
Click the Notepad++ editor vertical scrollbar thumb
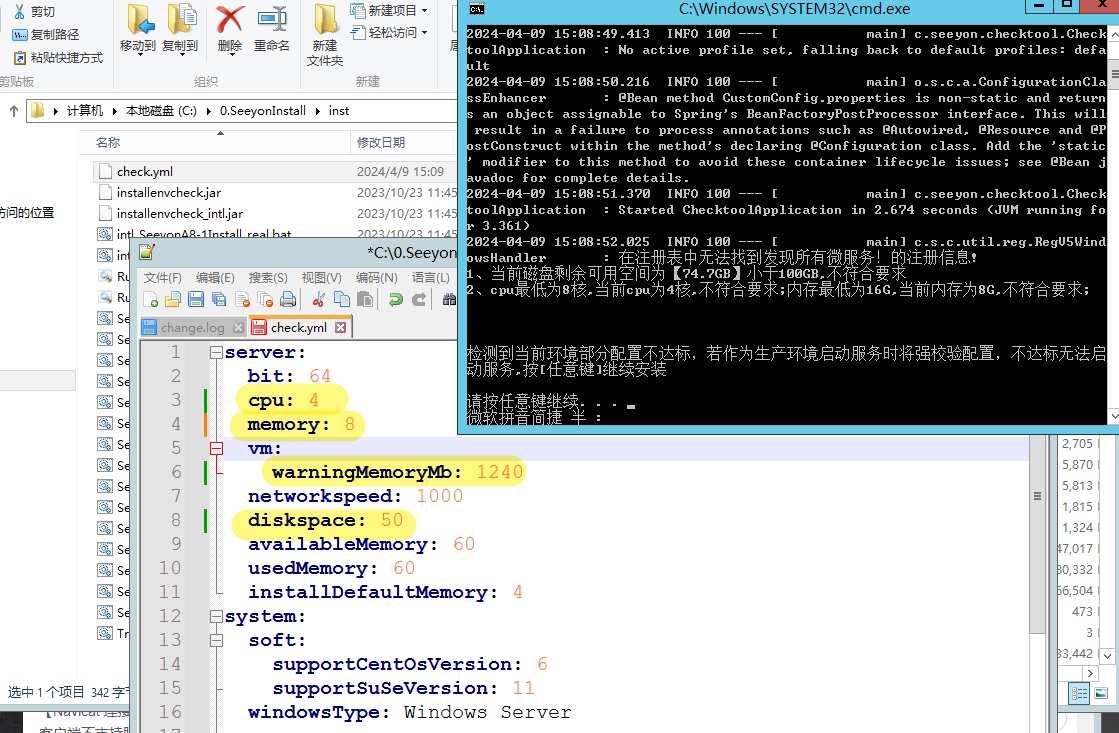pos(1037,496)
